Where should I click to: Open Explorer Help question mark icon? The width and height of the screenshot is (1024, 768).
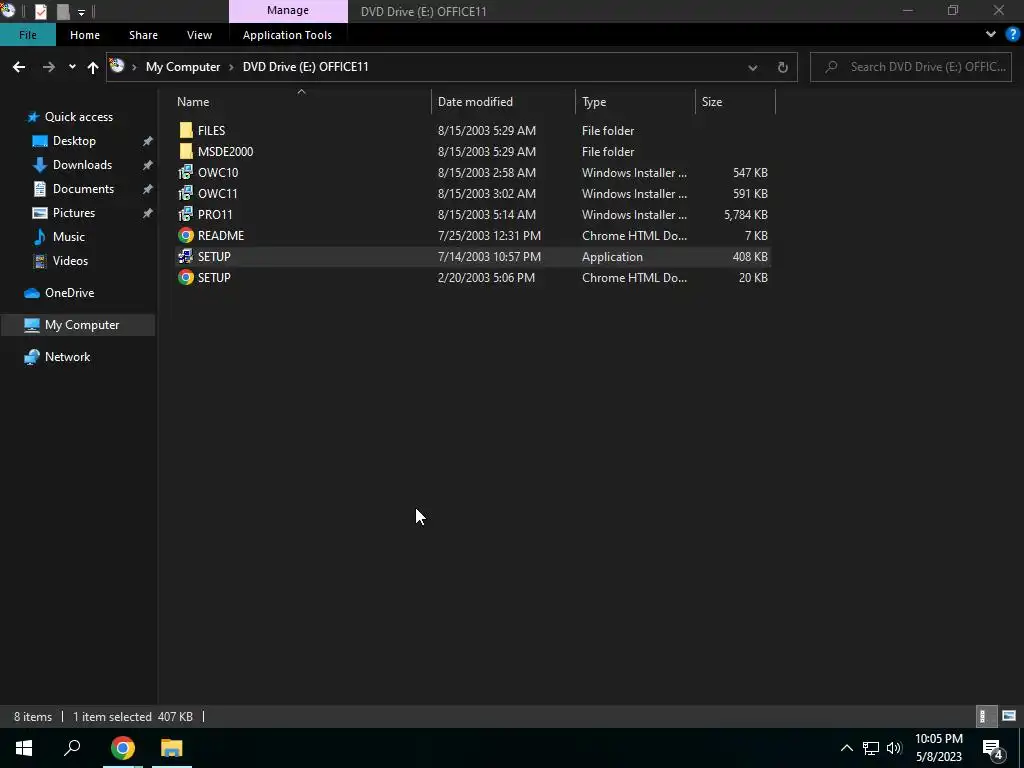1013,35
